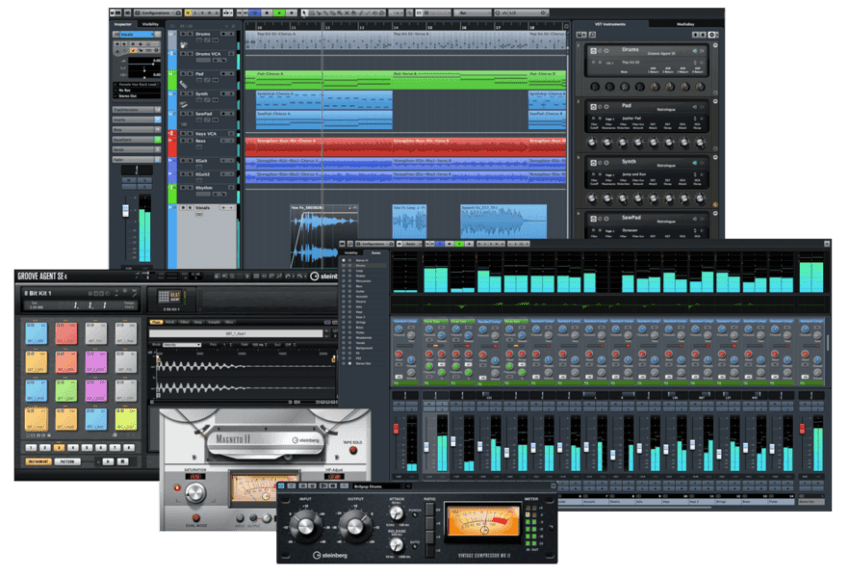Open the Pad instrument editor via its e icon

(x=599, y=105)
